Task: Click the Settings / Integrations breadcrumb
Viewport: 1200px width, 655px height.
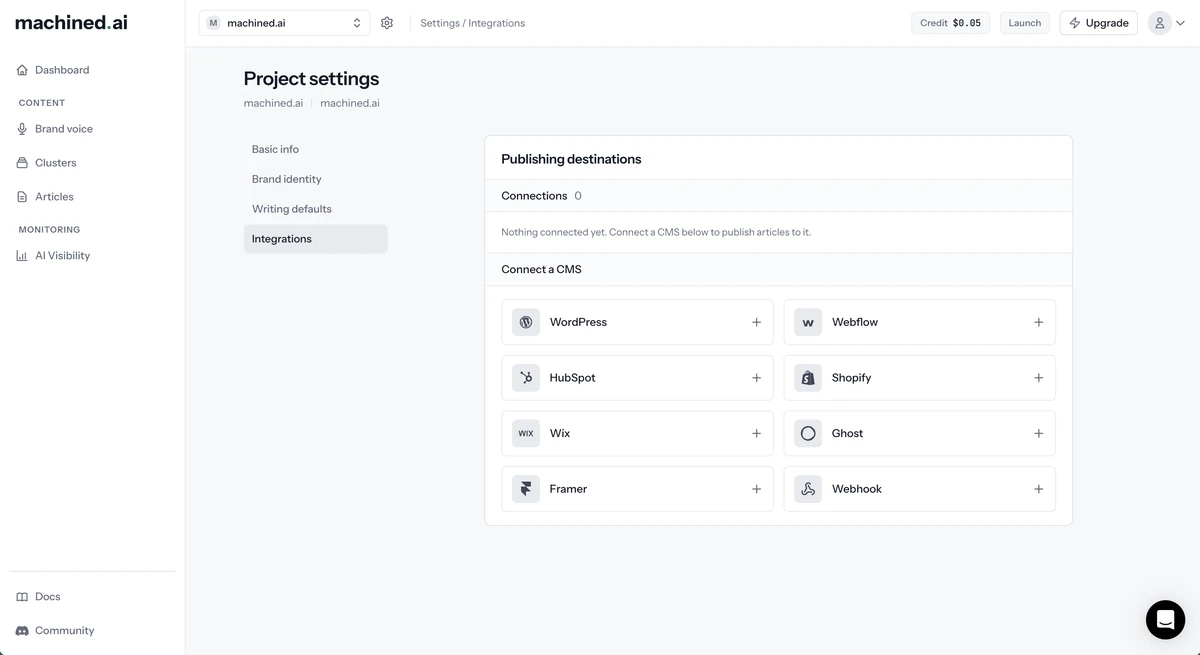Action: [472, 23]
